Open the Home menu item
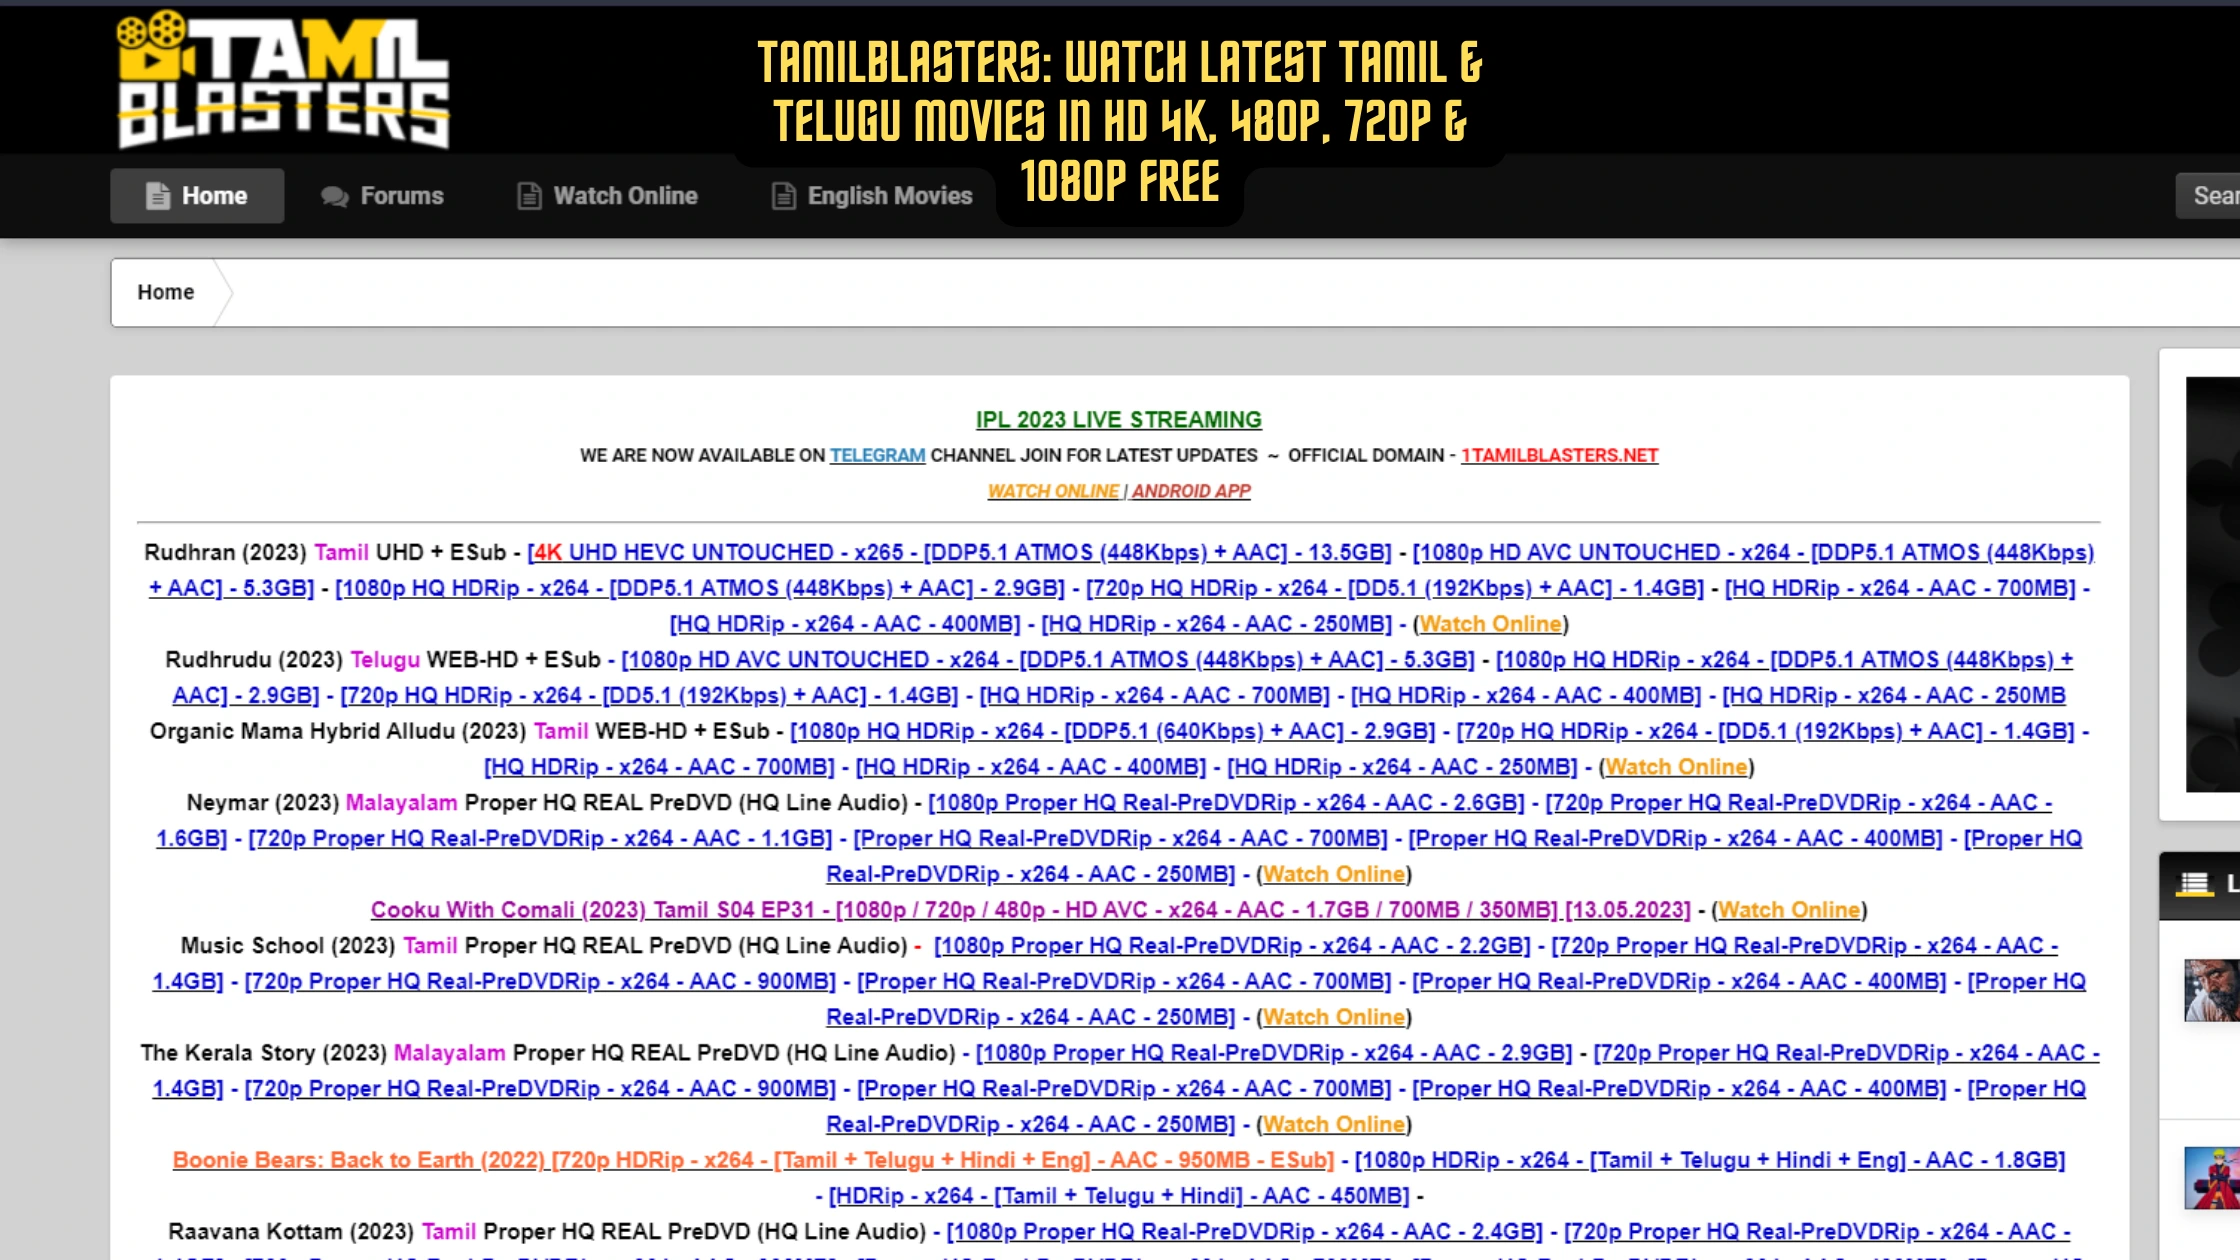This screenshot has height=1260, width=2240. coord(197,196)
